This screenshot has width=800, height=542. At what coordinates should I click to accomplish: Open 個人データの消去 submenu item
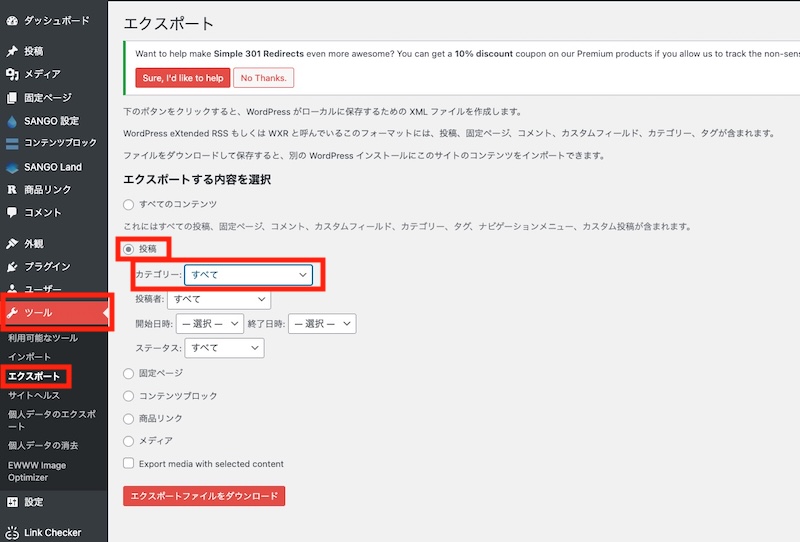(43, 446)
